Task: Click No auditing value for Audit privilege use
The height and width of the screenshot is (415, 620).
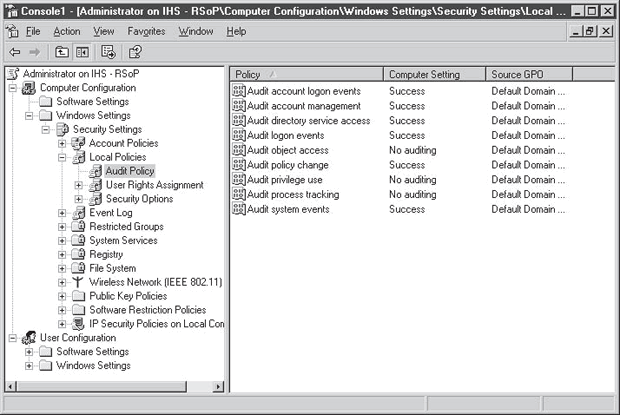Action: pyautogui.click(x=413, y=180)
